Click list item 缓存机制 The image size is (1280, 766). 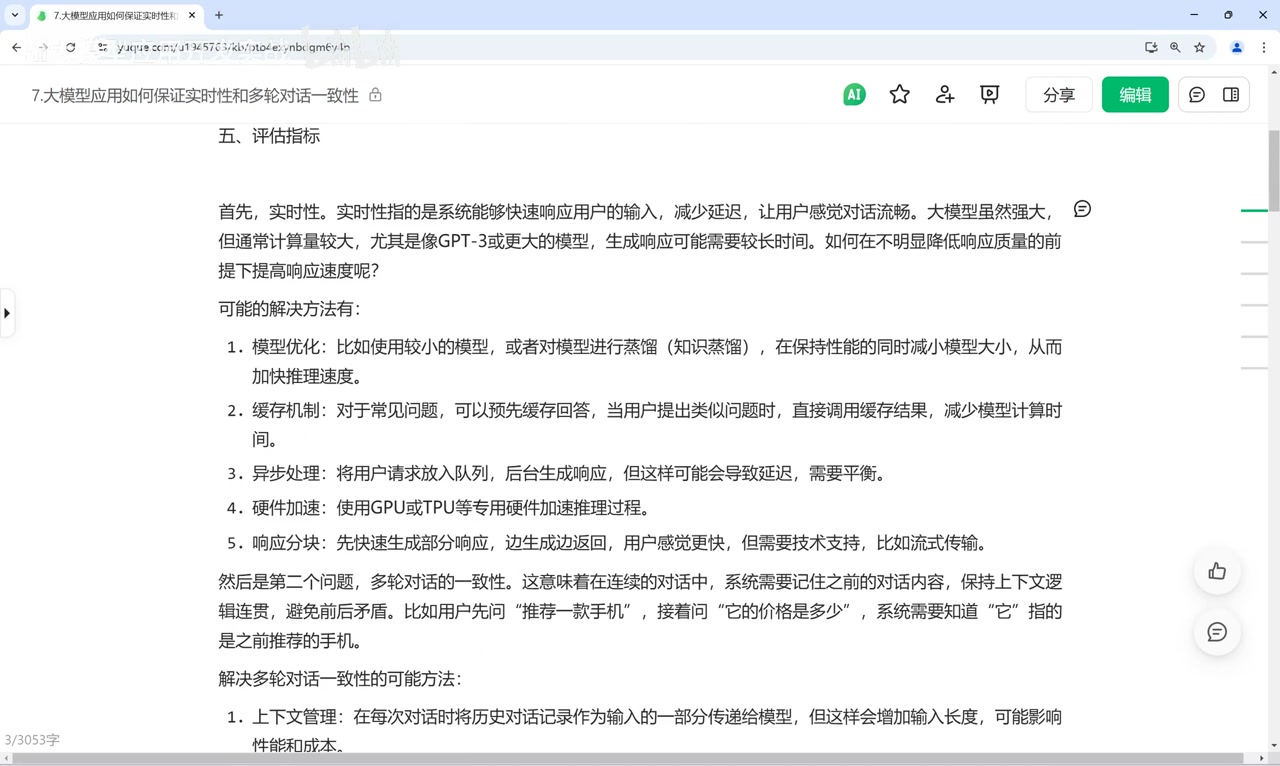point(656,425)
